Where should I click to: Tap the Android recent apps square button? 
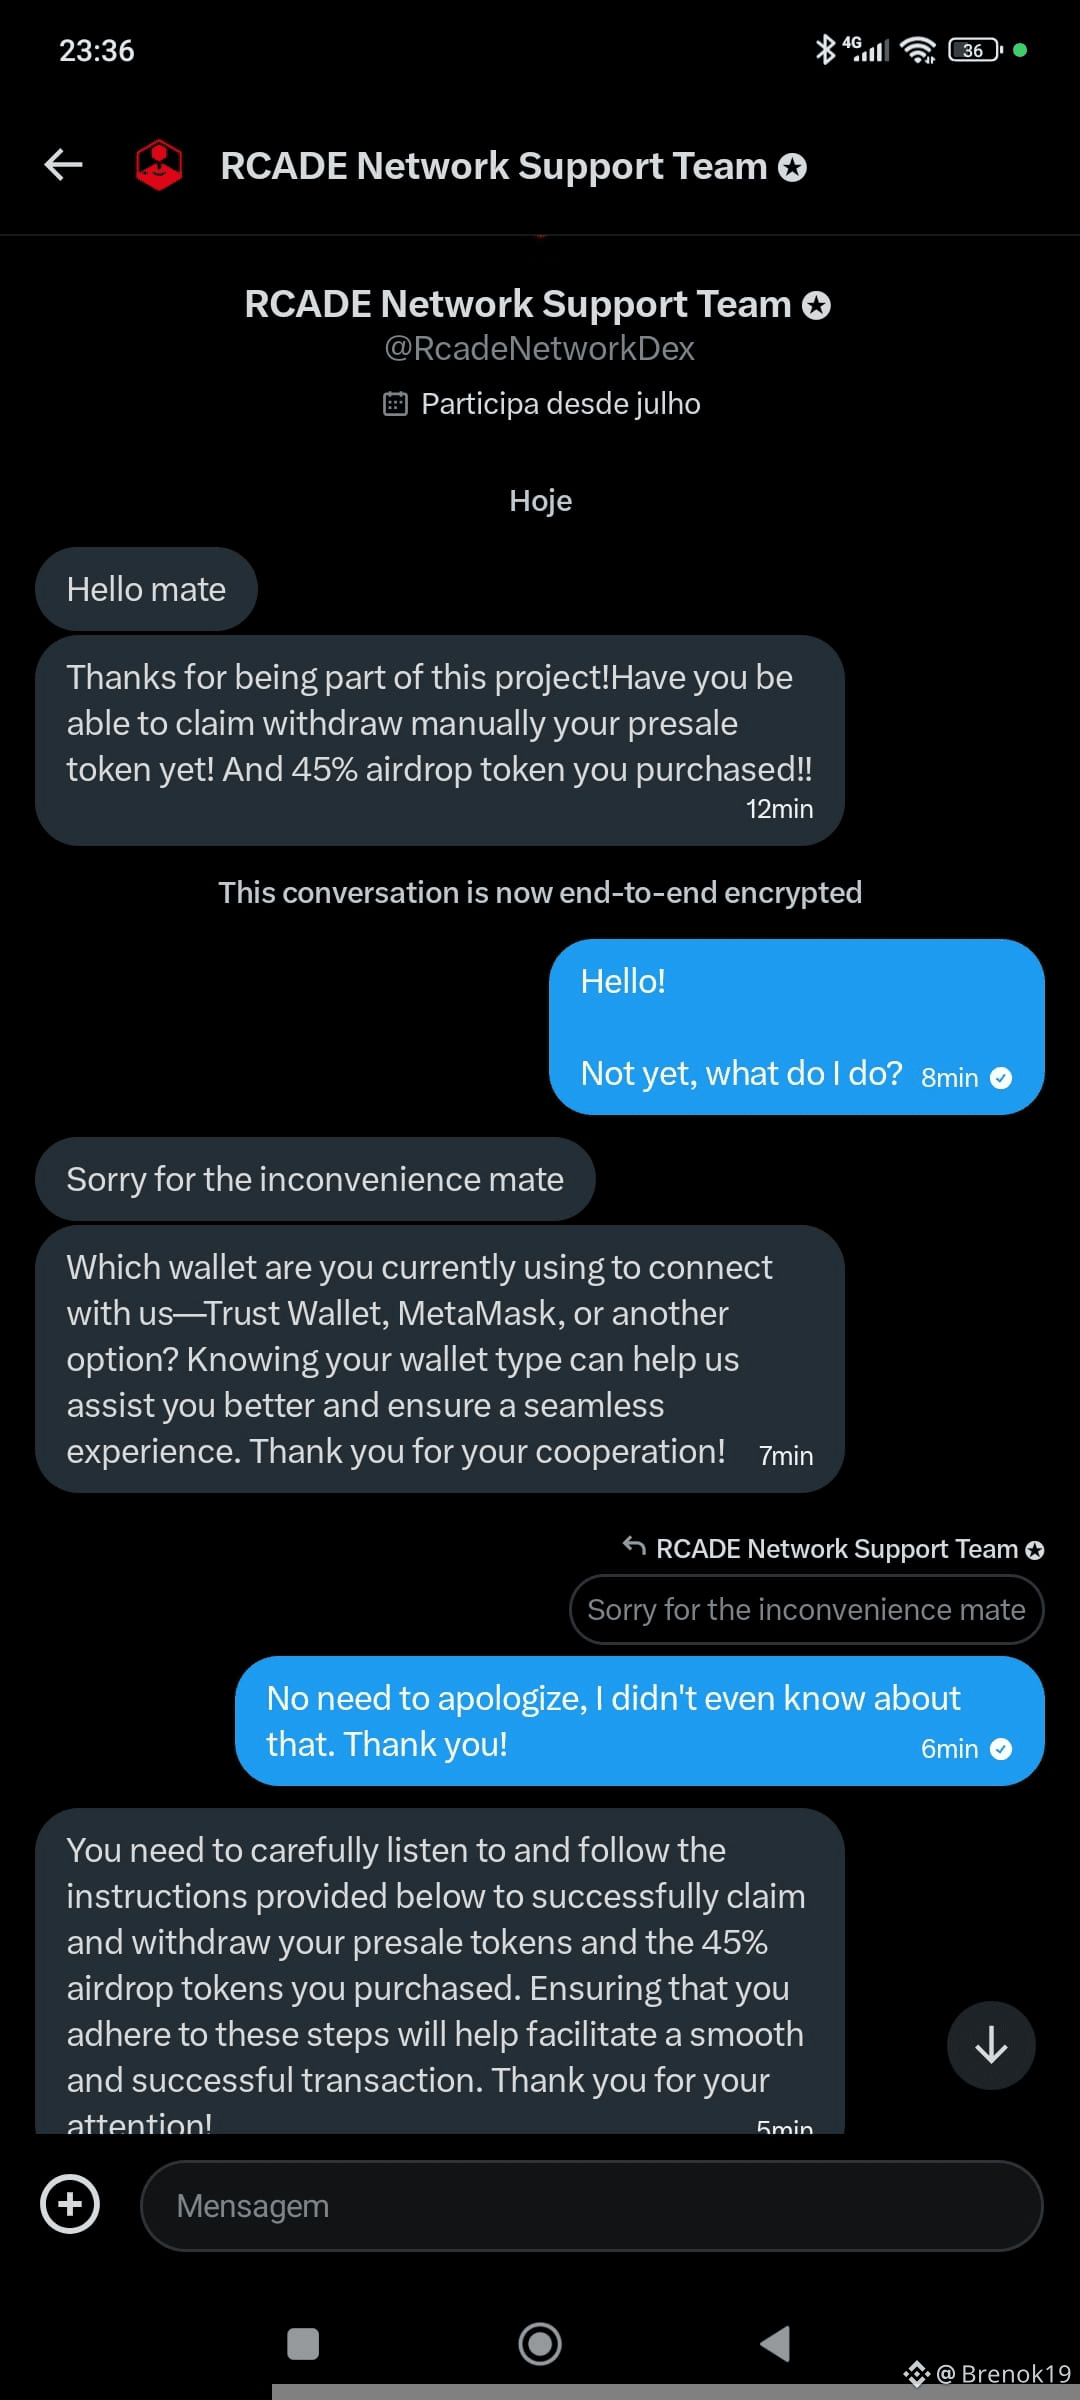[x=303, y=2344]
